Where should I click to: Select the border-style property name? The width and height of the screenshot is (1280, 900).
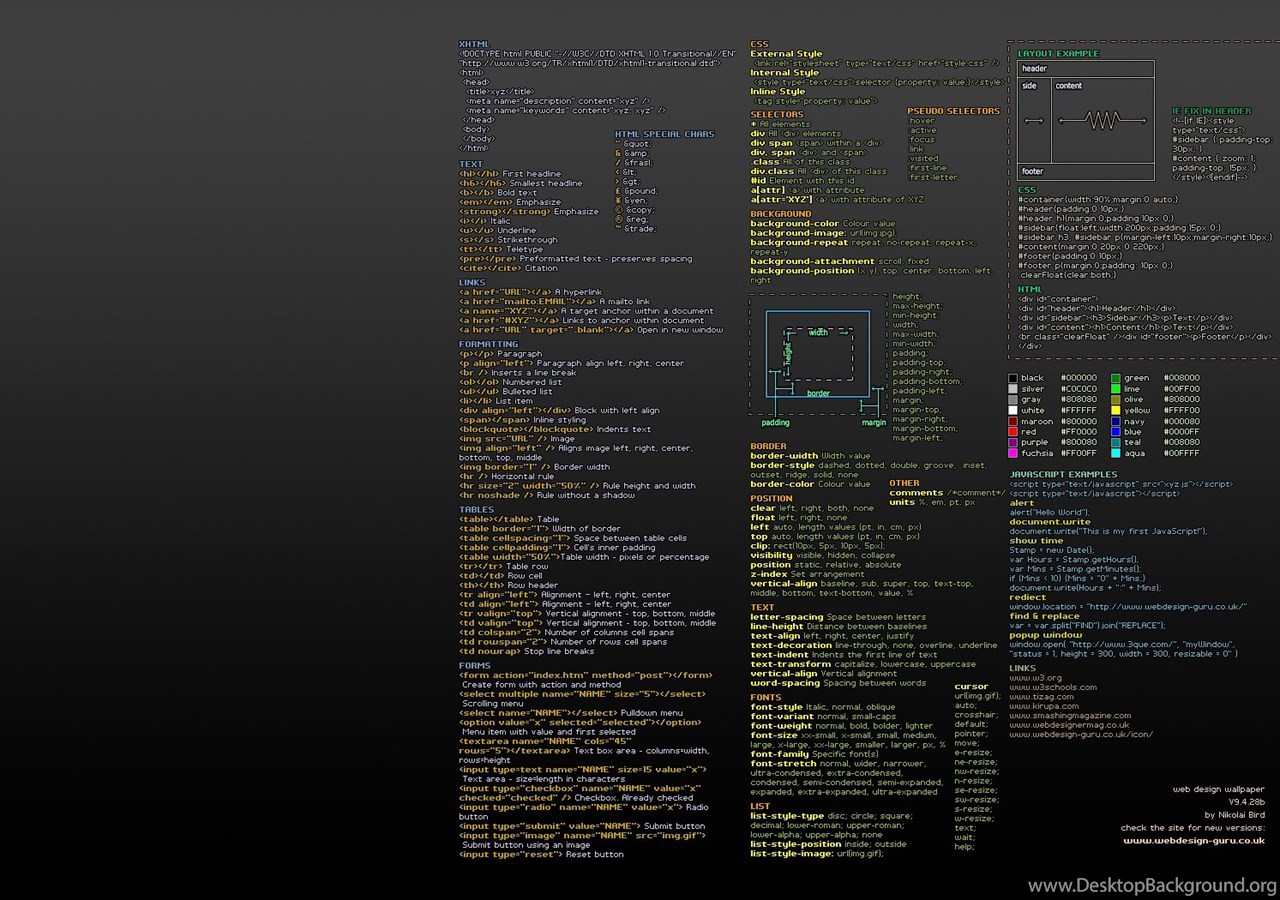point(782,465)
